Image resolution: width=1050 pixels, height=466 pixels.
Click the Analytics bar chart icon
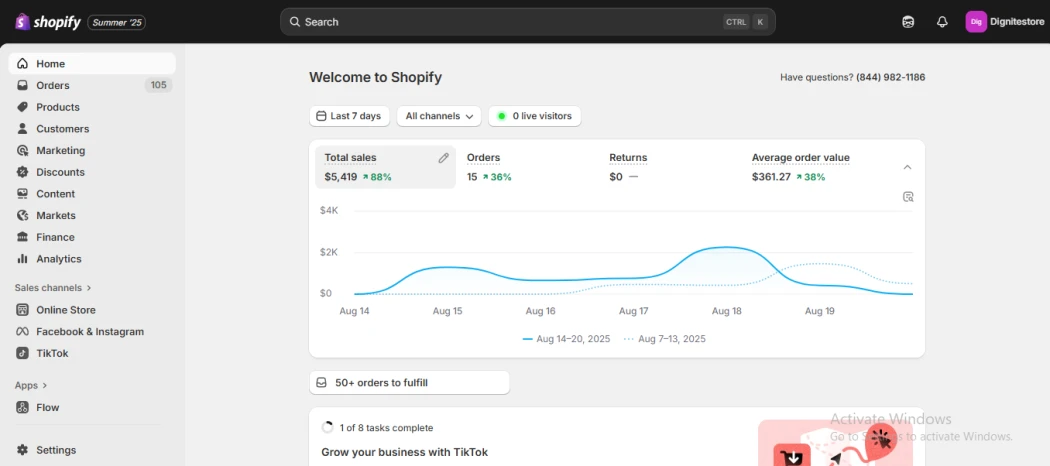tap(23, 258)
